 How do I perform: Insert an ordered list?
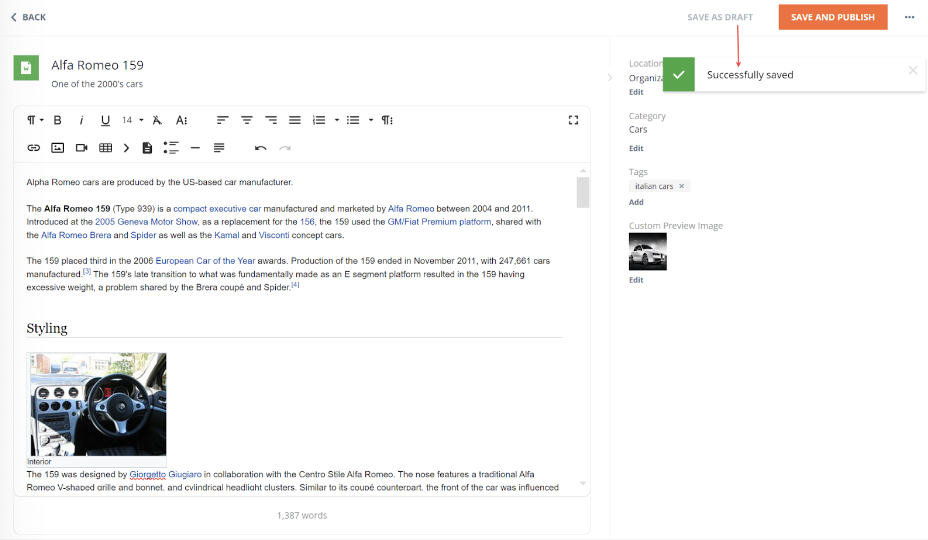click(x=319, y=120)
